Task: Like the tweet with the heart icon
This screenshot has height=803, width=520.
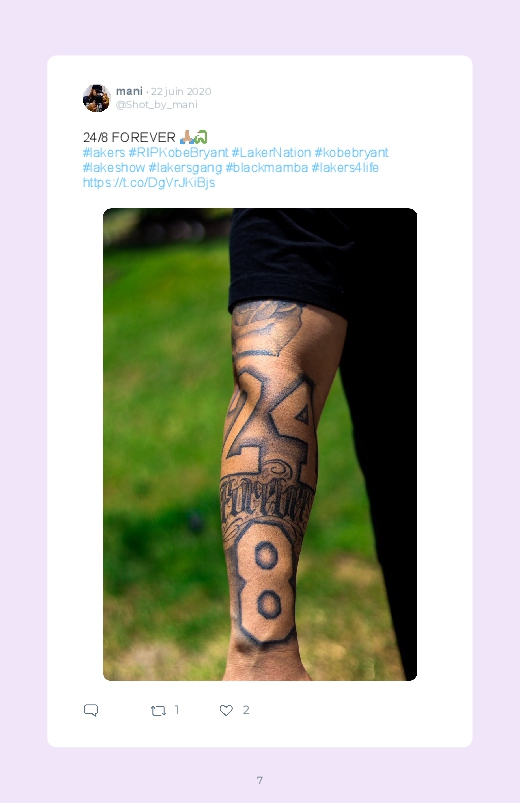Action: point(226,710)
